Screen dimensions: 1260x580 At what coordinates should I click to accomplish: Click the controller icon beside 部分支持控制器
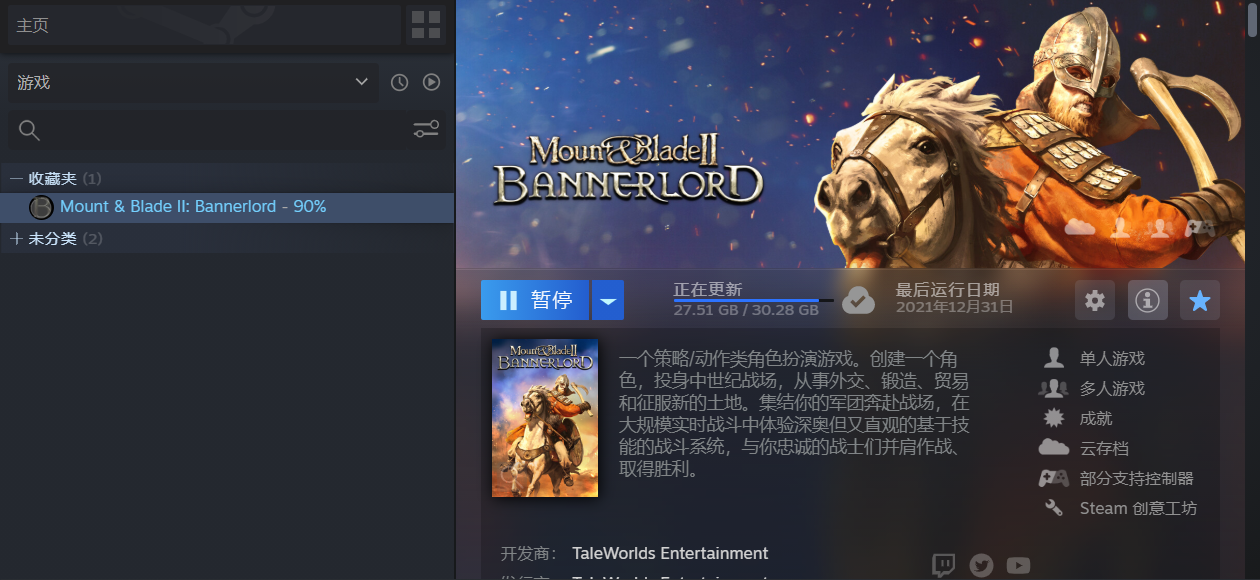click(x=1054, y=478)
